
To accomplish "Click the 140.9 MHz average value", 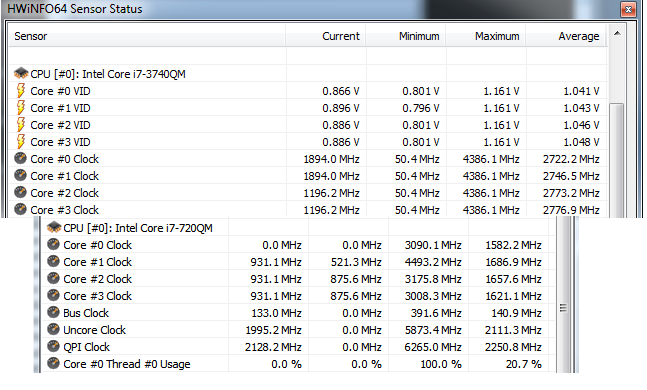I will [516, 313].
